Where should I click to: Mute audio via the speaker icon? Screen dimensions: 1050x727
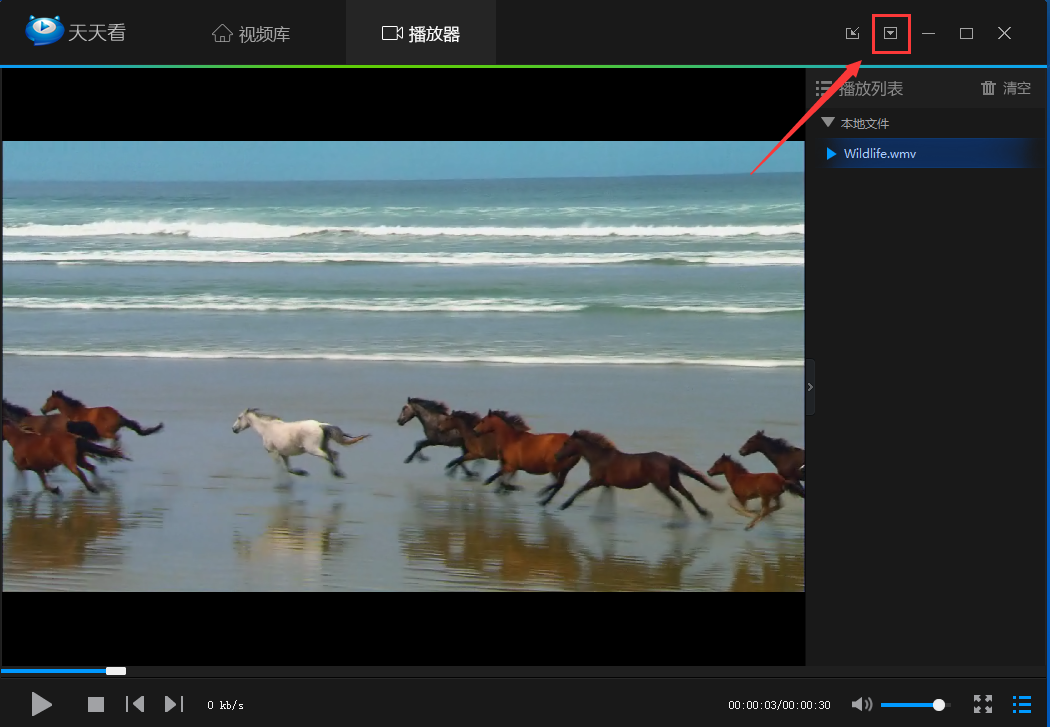(x=861, y=704)
